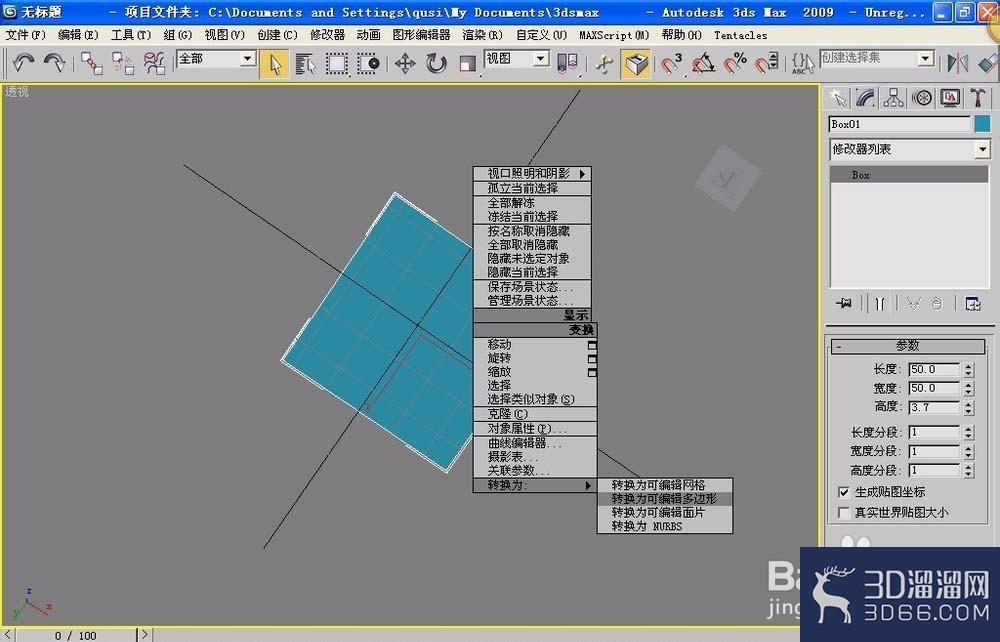Open the 全部 selection filter dropdown

247,59
